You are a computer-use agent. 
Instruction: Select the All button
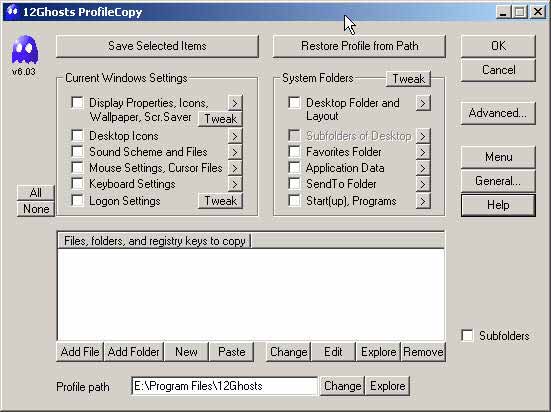(x=35, y=193)
